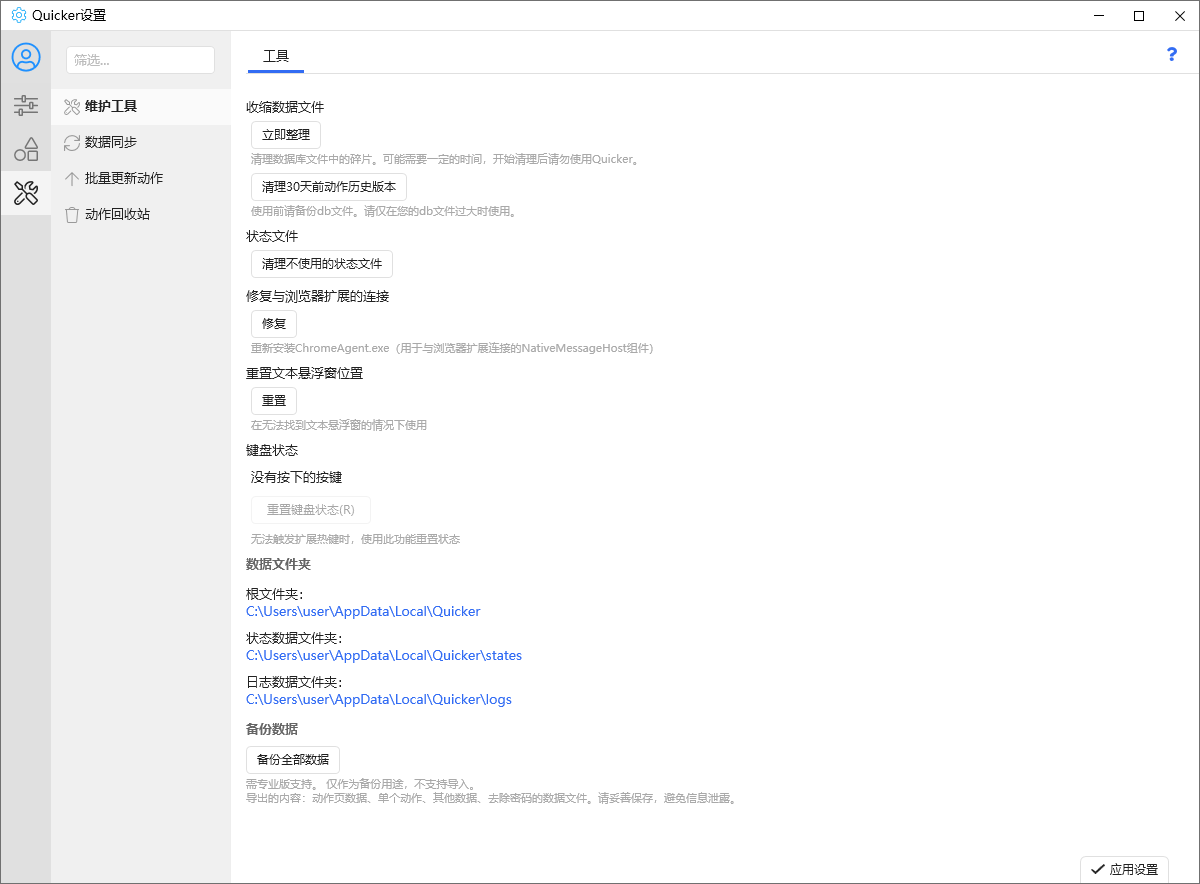This screenshot has width=1200, height=884.
Task: Click 清理不使用的状态文件 button
Action: pyautogui.click(x=321, y=264)
